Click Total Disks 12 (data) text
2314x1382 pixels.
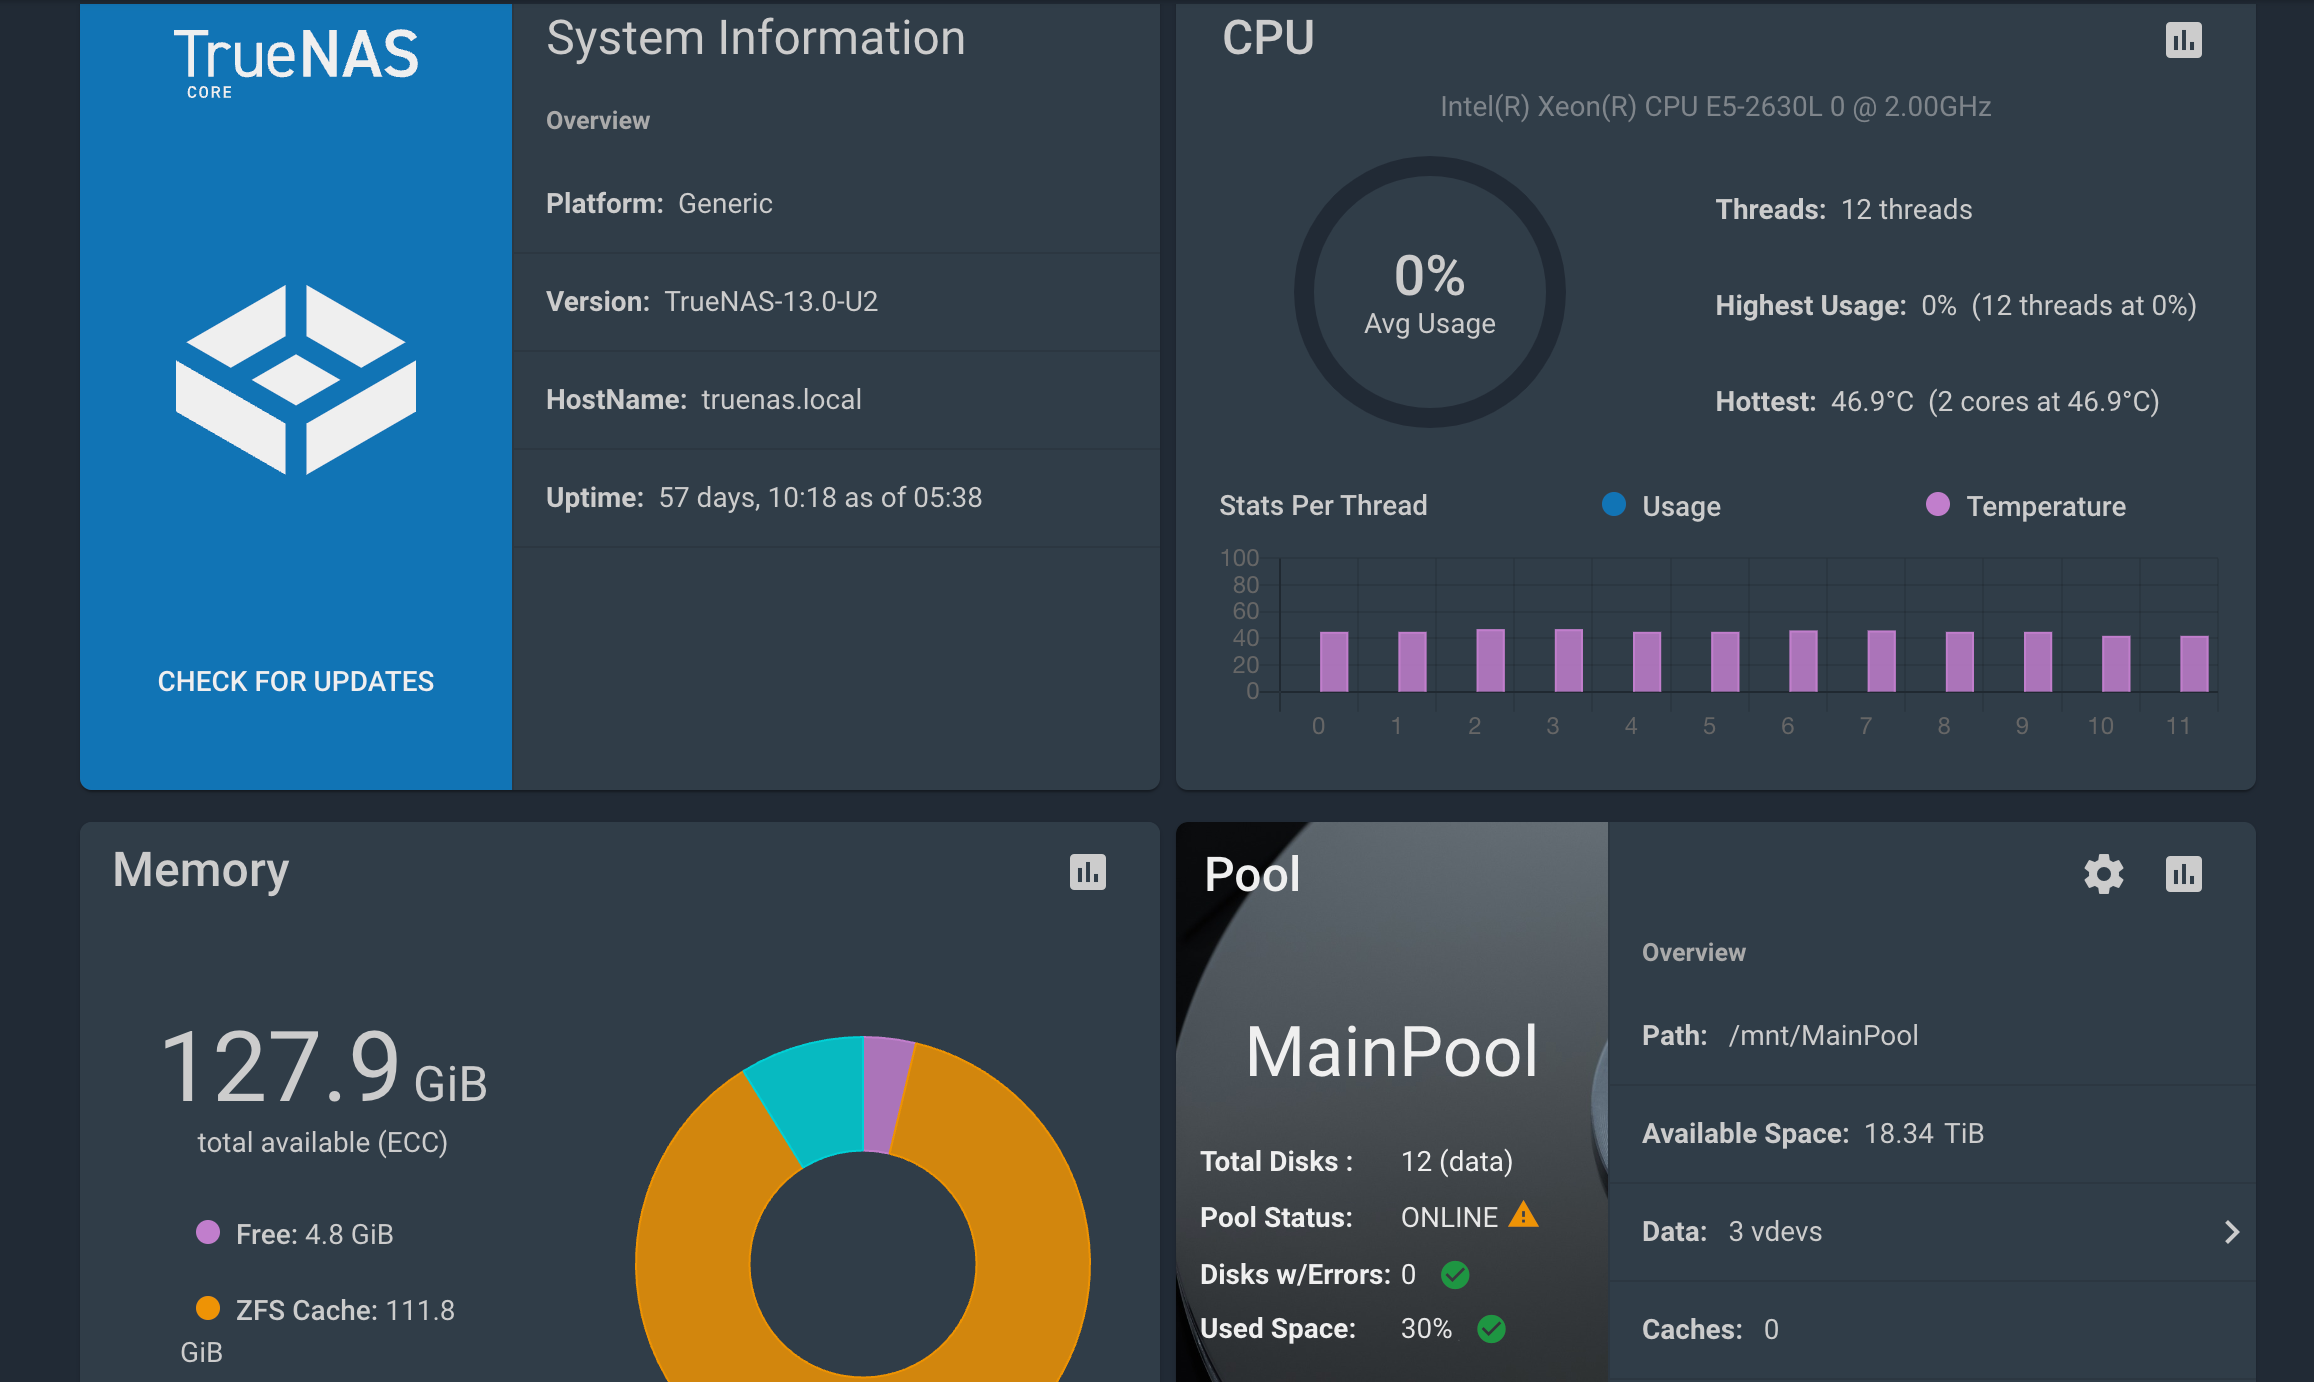click(1356, 1161)
